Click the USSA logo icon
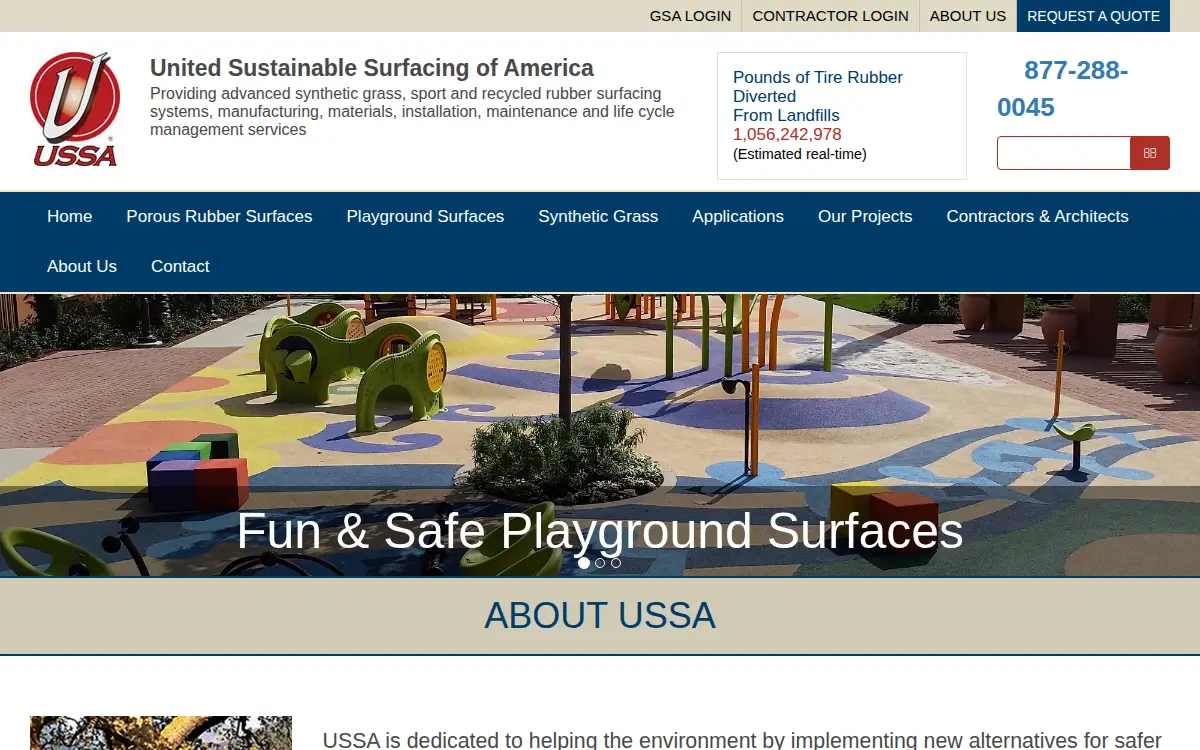This screenshot has height=750, width=1200. click(75, 109)
